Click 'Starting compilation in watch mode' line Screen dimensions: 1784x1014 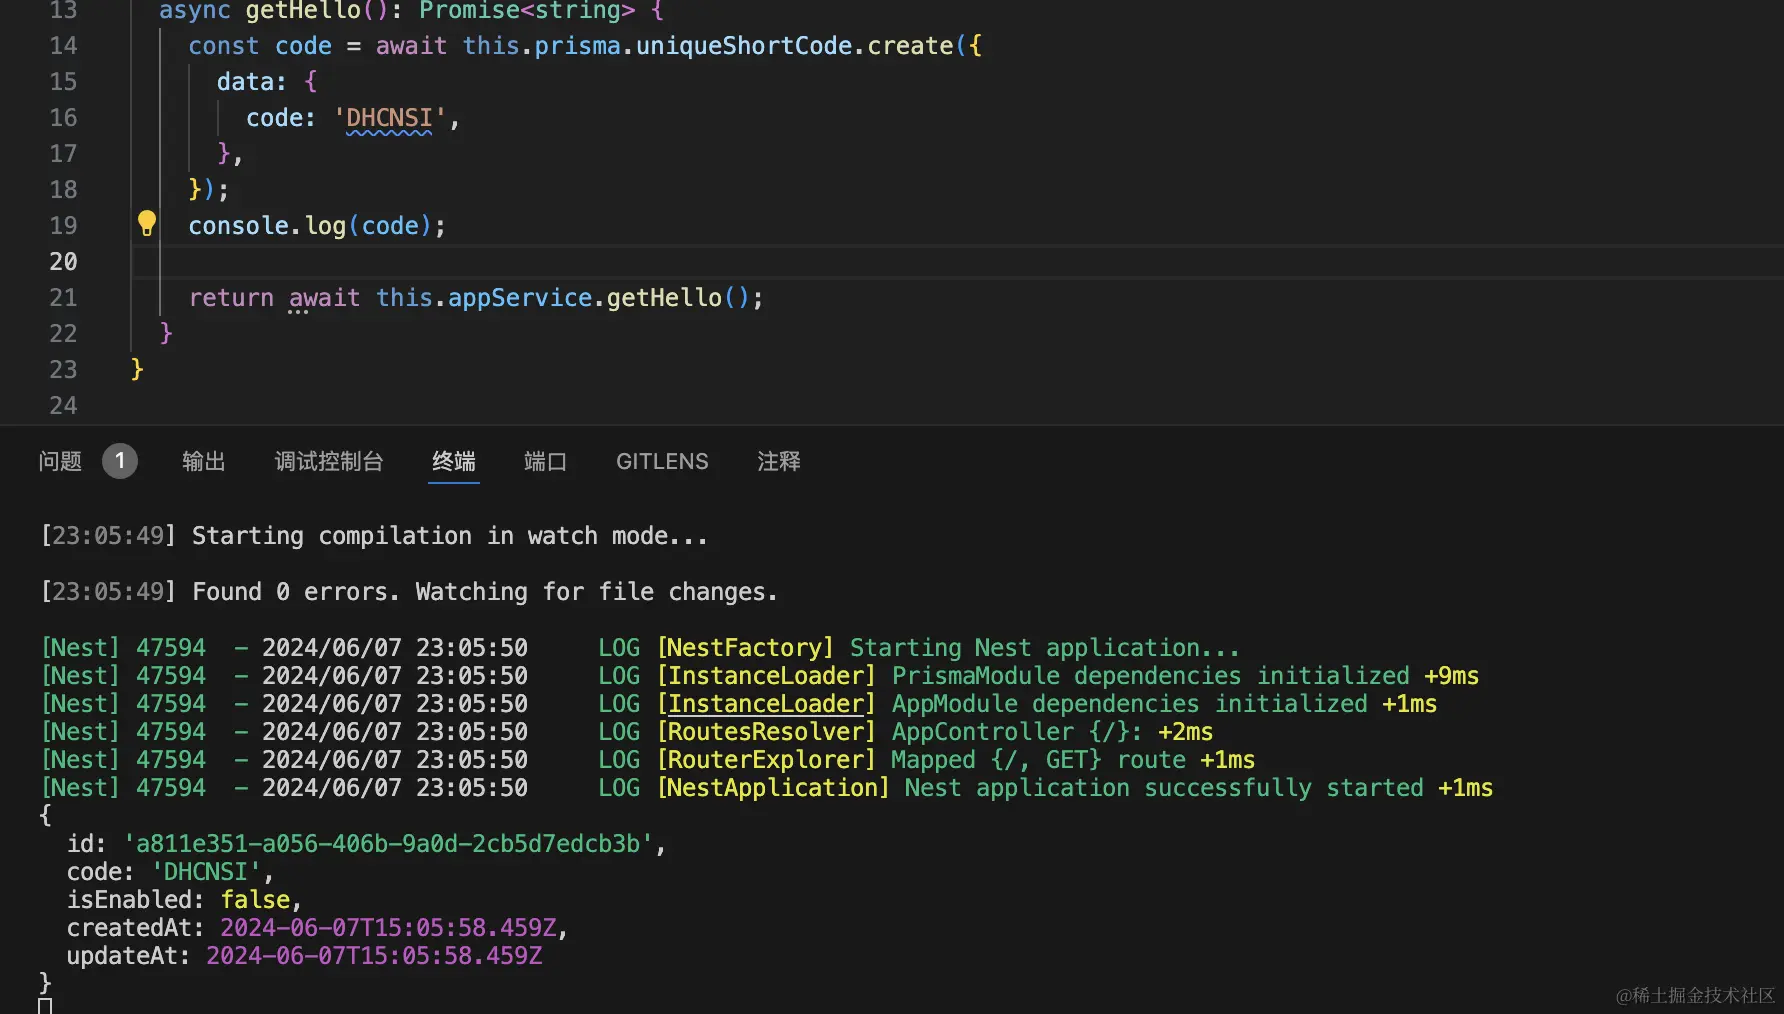coord(450,536)
